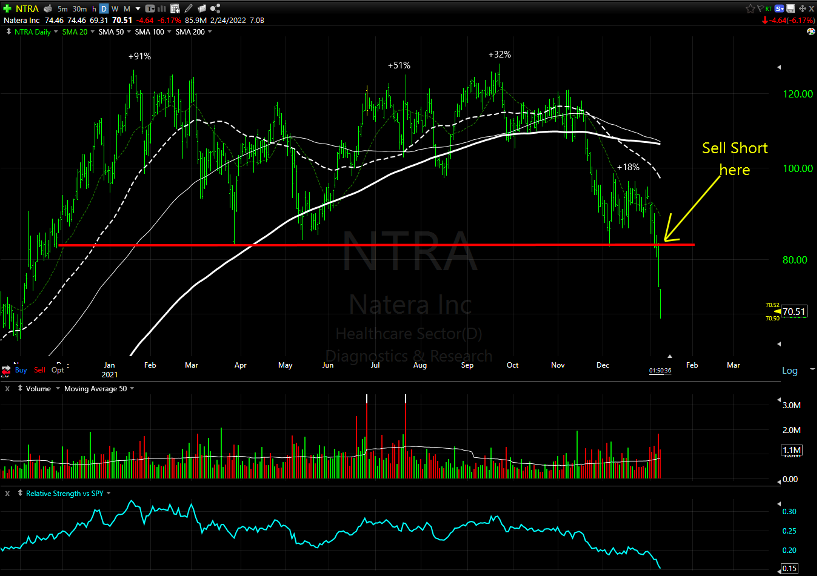This screenshot has width=817, height=576.
Task: Open the blue S layout dropdown
Action: [779, 8]
